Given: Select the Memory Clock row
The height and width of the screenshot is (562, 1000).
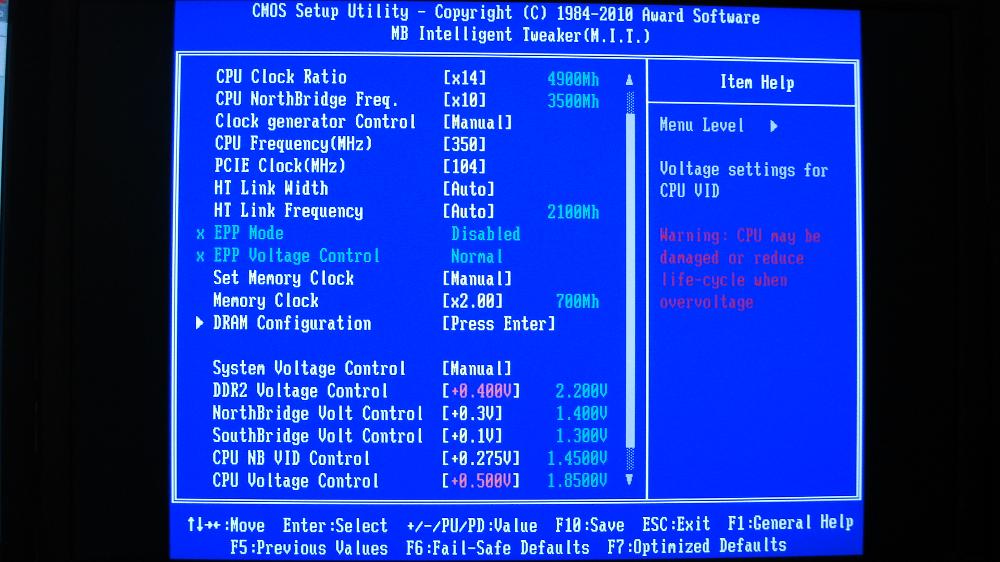Looking at the screenshot, I should [x=266, y=301].
